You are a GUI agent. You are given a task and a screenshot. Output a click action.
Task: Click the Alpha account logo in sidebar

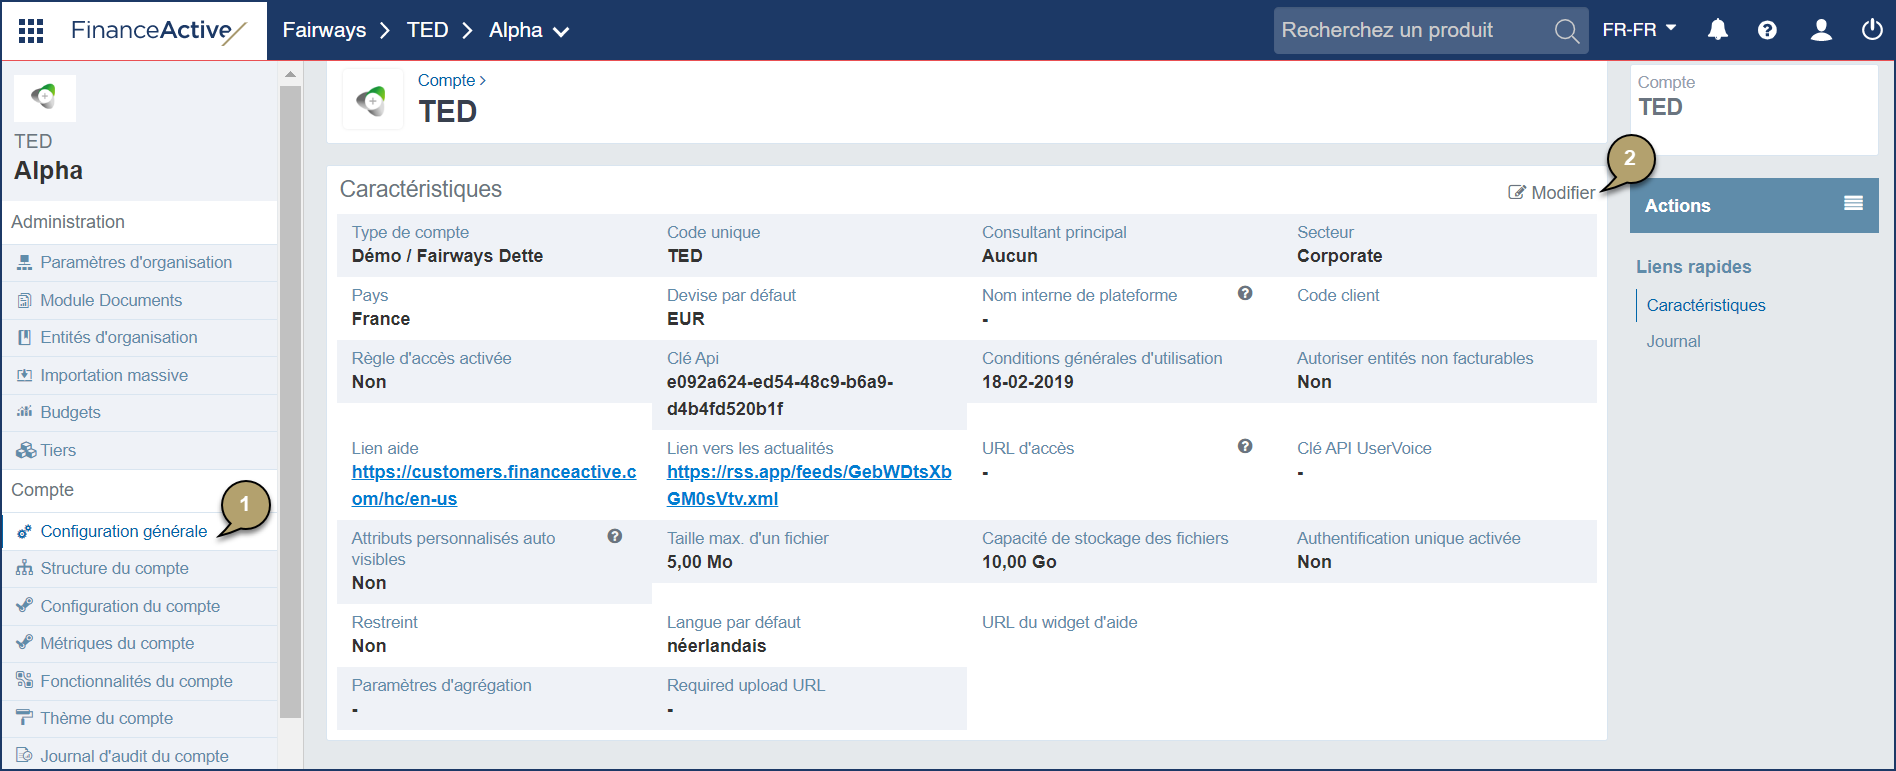(x=44, y=97)
